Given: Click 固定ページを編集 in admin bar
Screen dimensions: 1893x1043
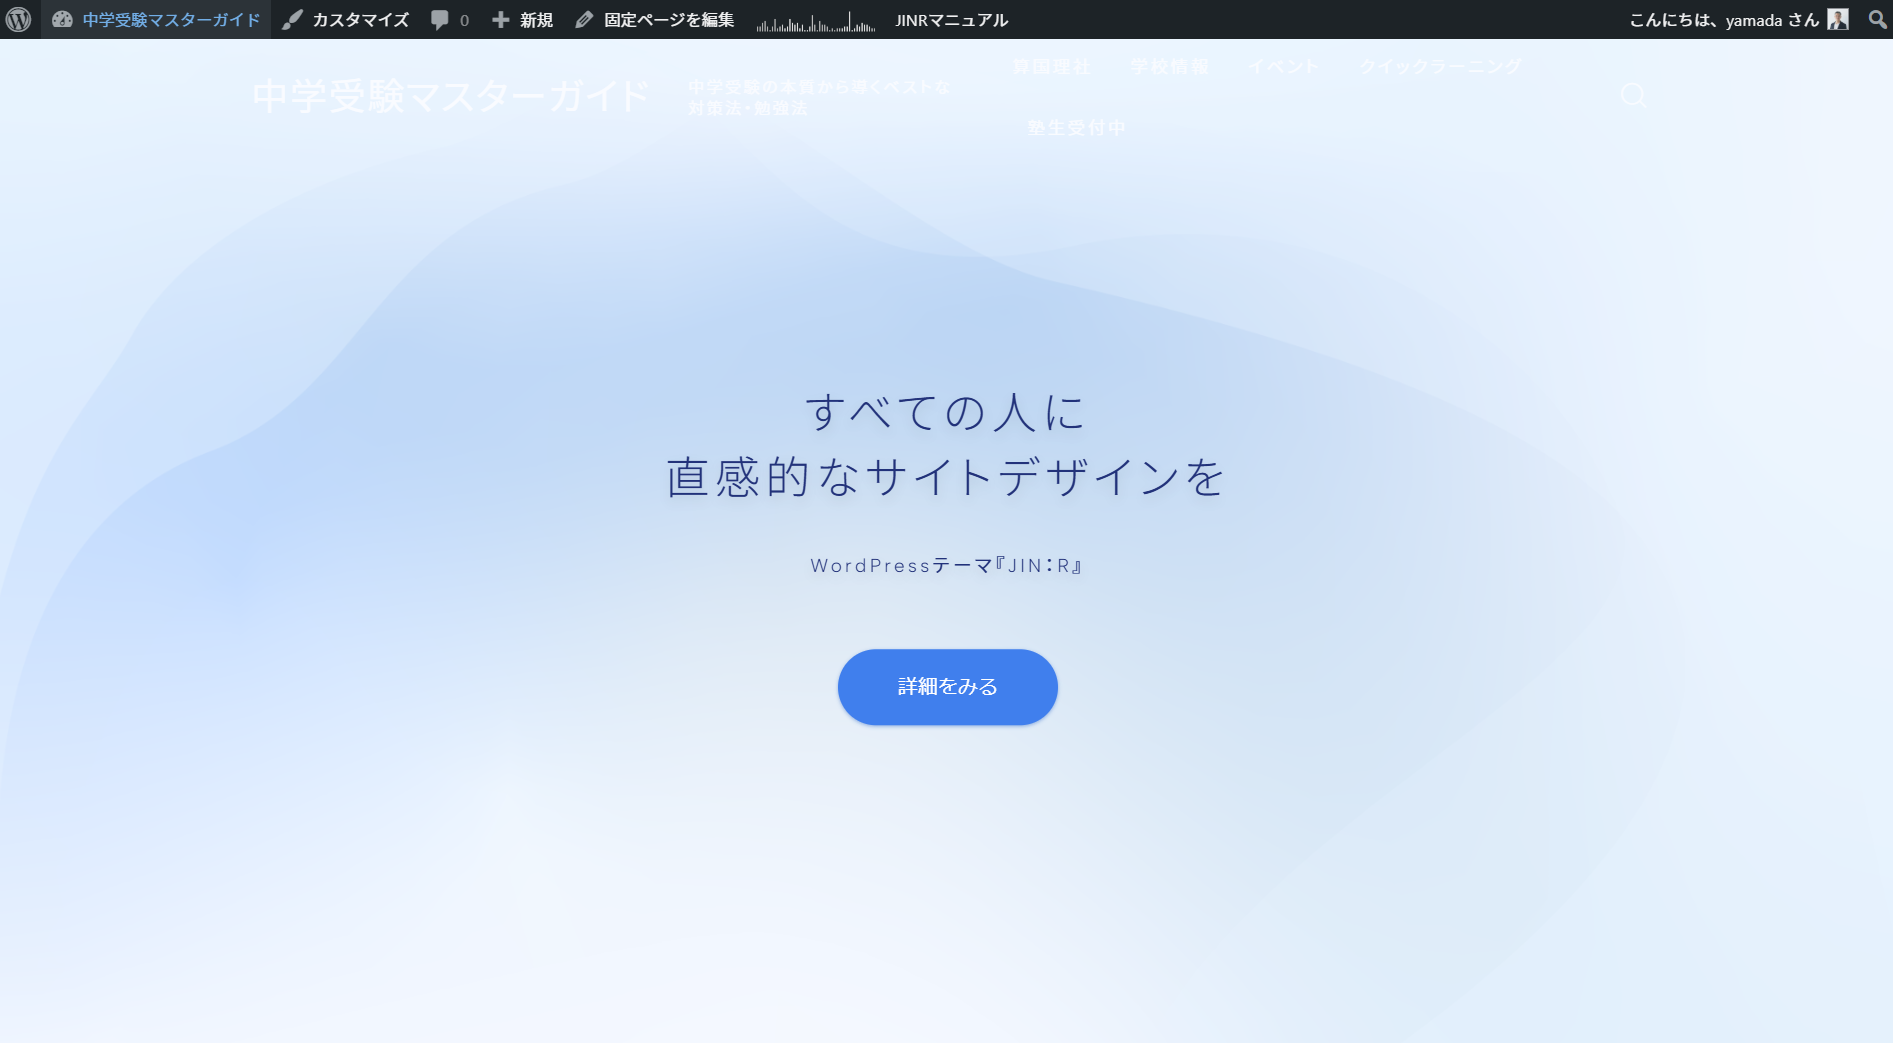Looking at the screenshot, I should 655,20.
